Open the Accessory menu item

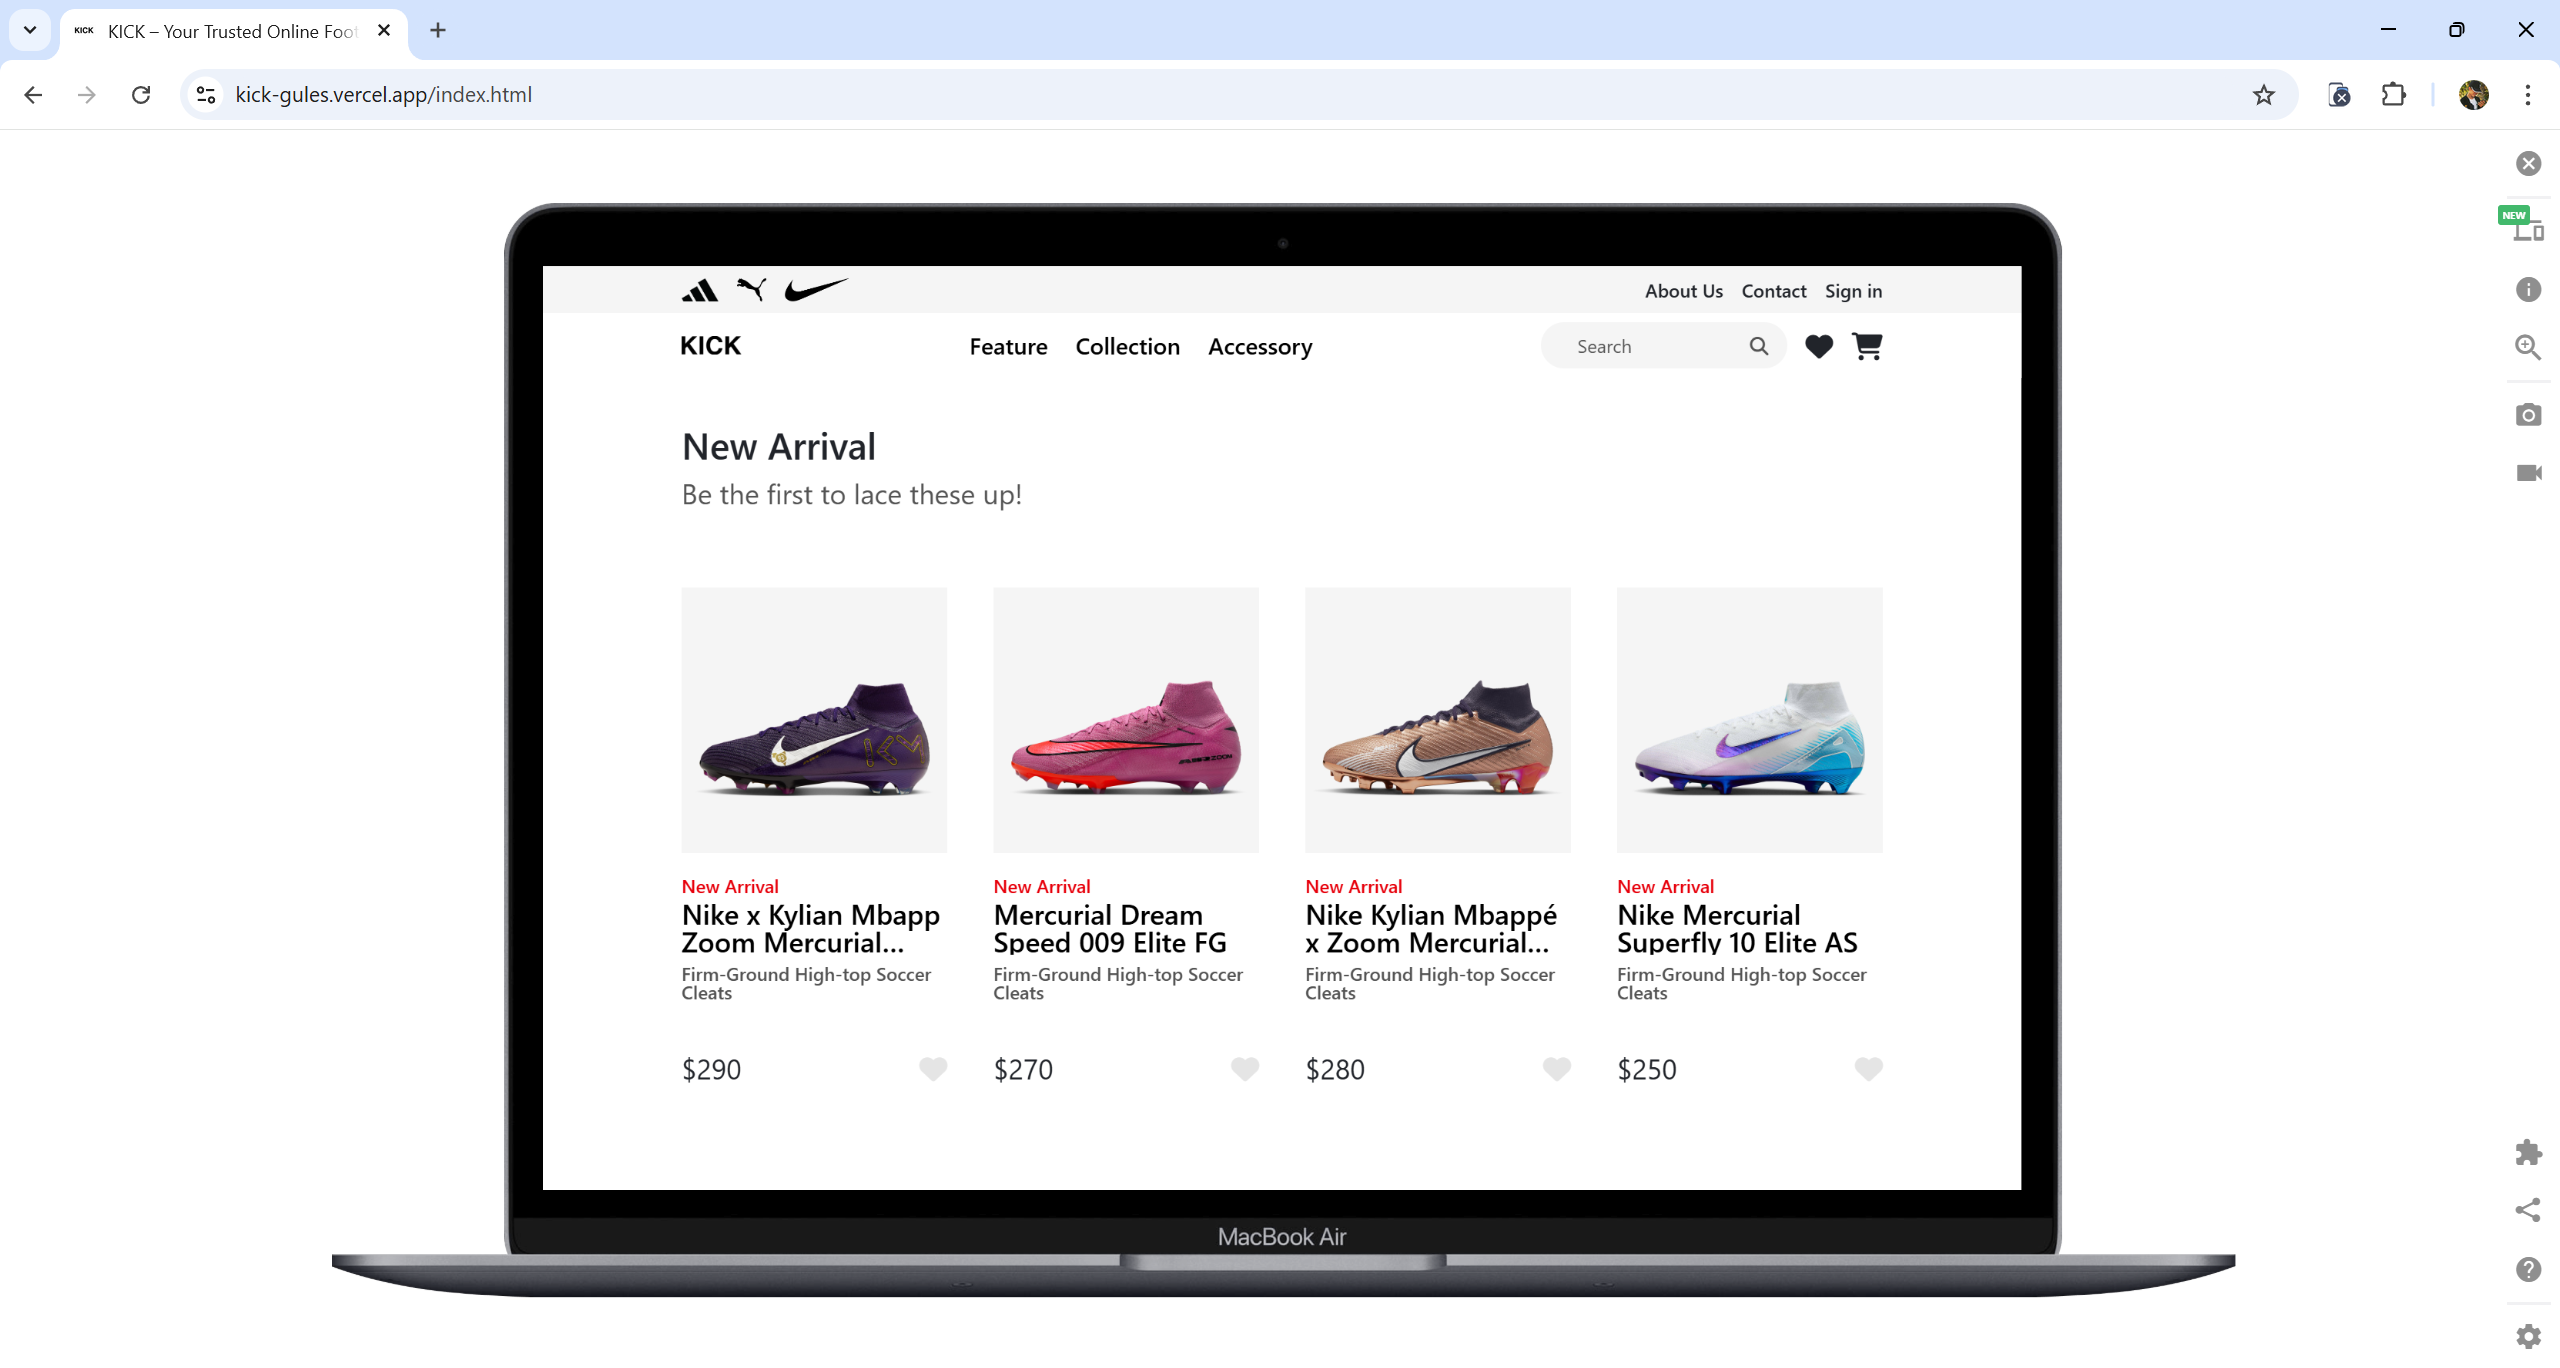pyautogui.click(x=1260, y=347)
